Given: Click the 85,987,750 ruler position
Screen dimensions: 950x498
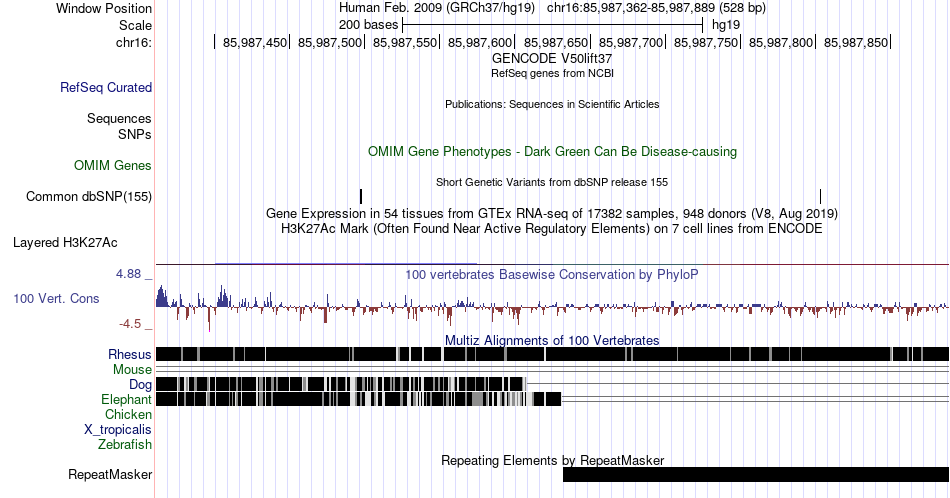Looking at the screenshot, I should point(706,42).
